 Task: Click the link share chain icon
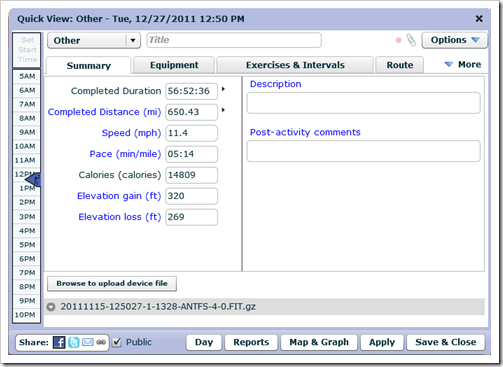tap(101, 342)
